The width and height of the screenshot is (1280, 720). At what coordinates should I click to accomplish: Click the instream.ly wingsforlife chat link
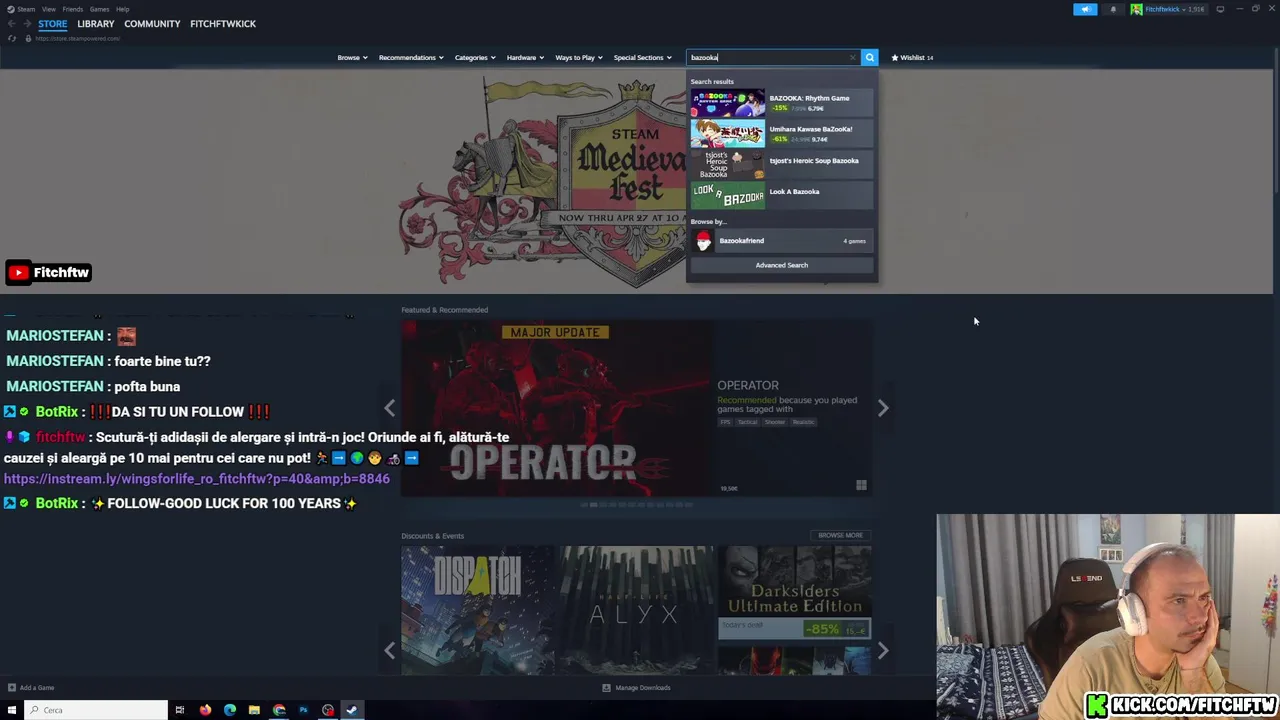coord(197,479)
